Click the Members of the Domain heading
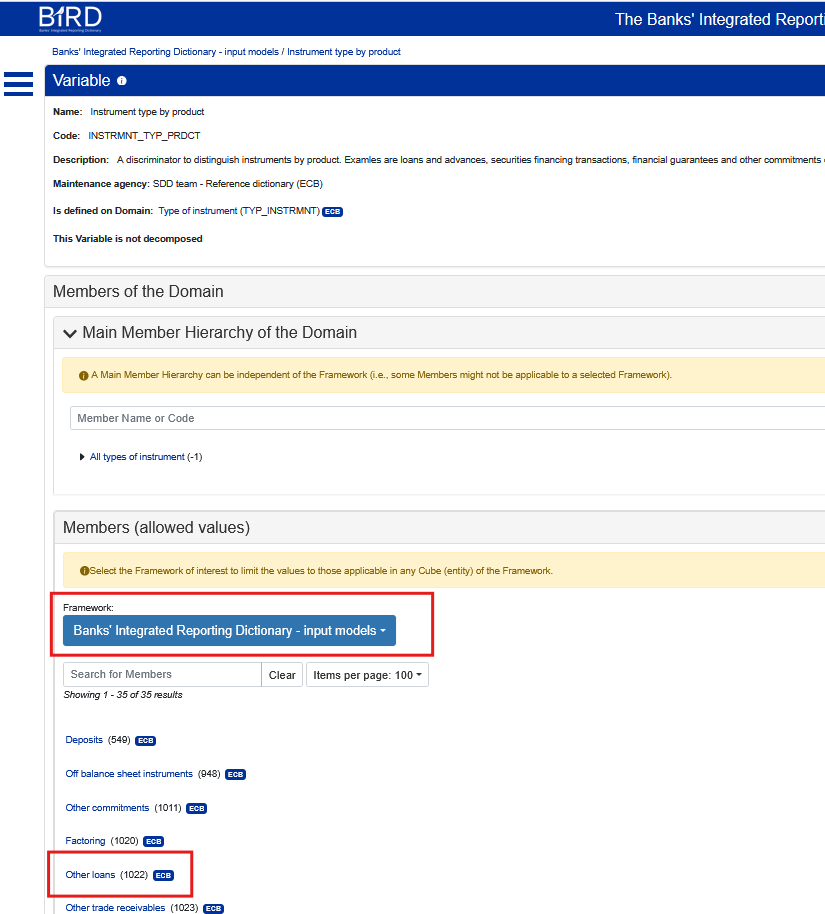Screen dimensions: 825x914 (138, 291)
